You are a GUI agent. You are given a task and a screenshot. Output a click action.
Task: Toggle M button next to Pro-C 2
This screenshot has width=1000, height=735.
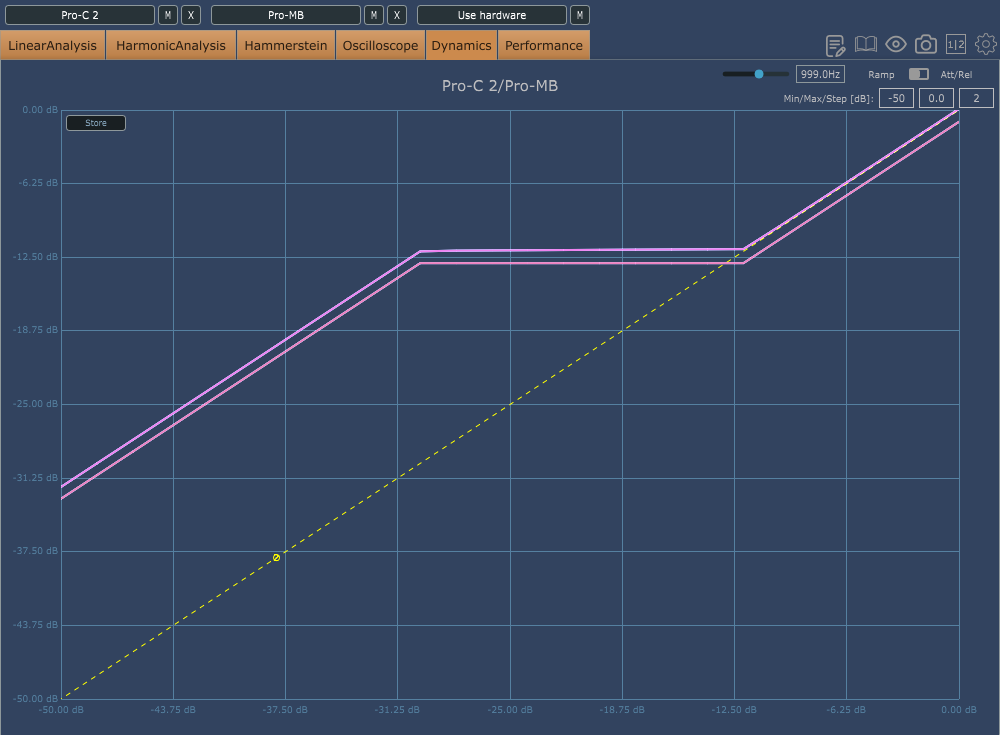(x=168, y=15)
